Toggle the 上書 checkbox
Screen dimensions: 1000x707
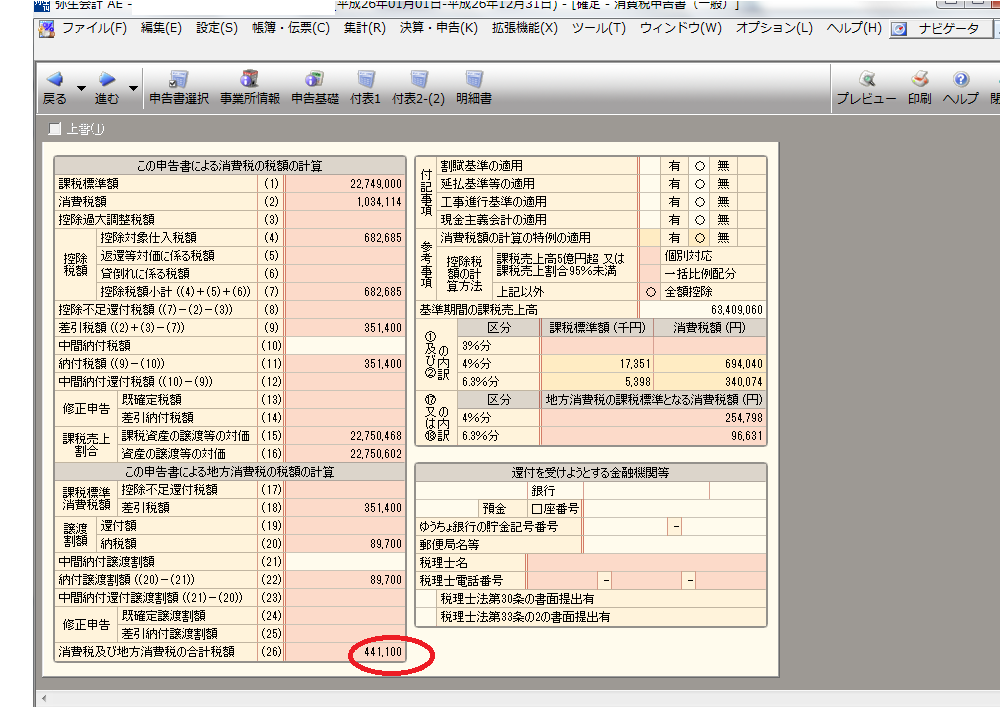pyautogui.click(x=56, y=129)
